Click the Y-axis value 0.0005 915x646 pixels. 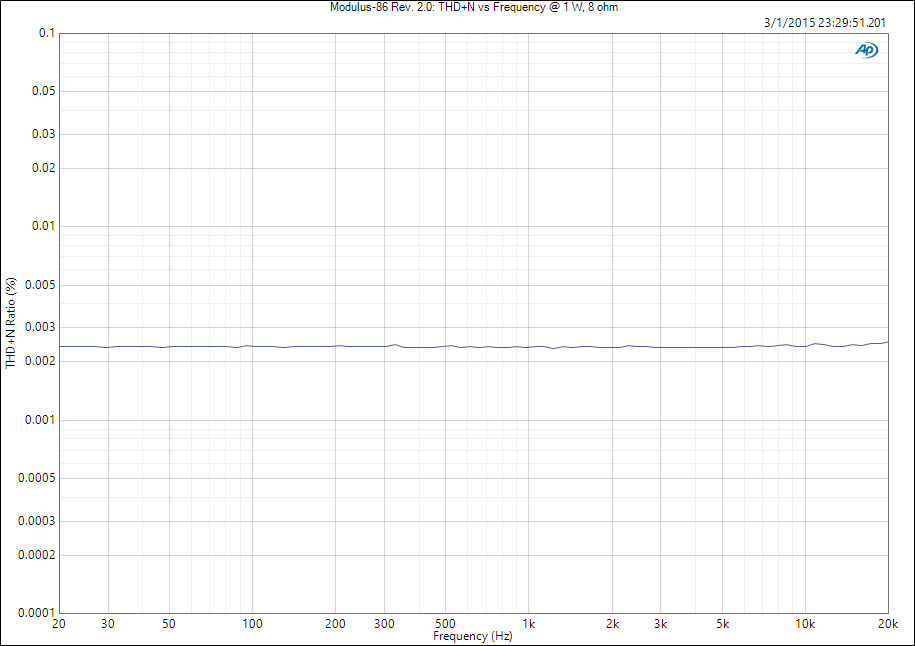tap(36, 478)
